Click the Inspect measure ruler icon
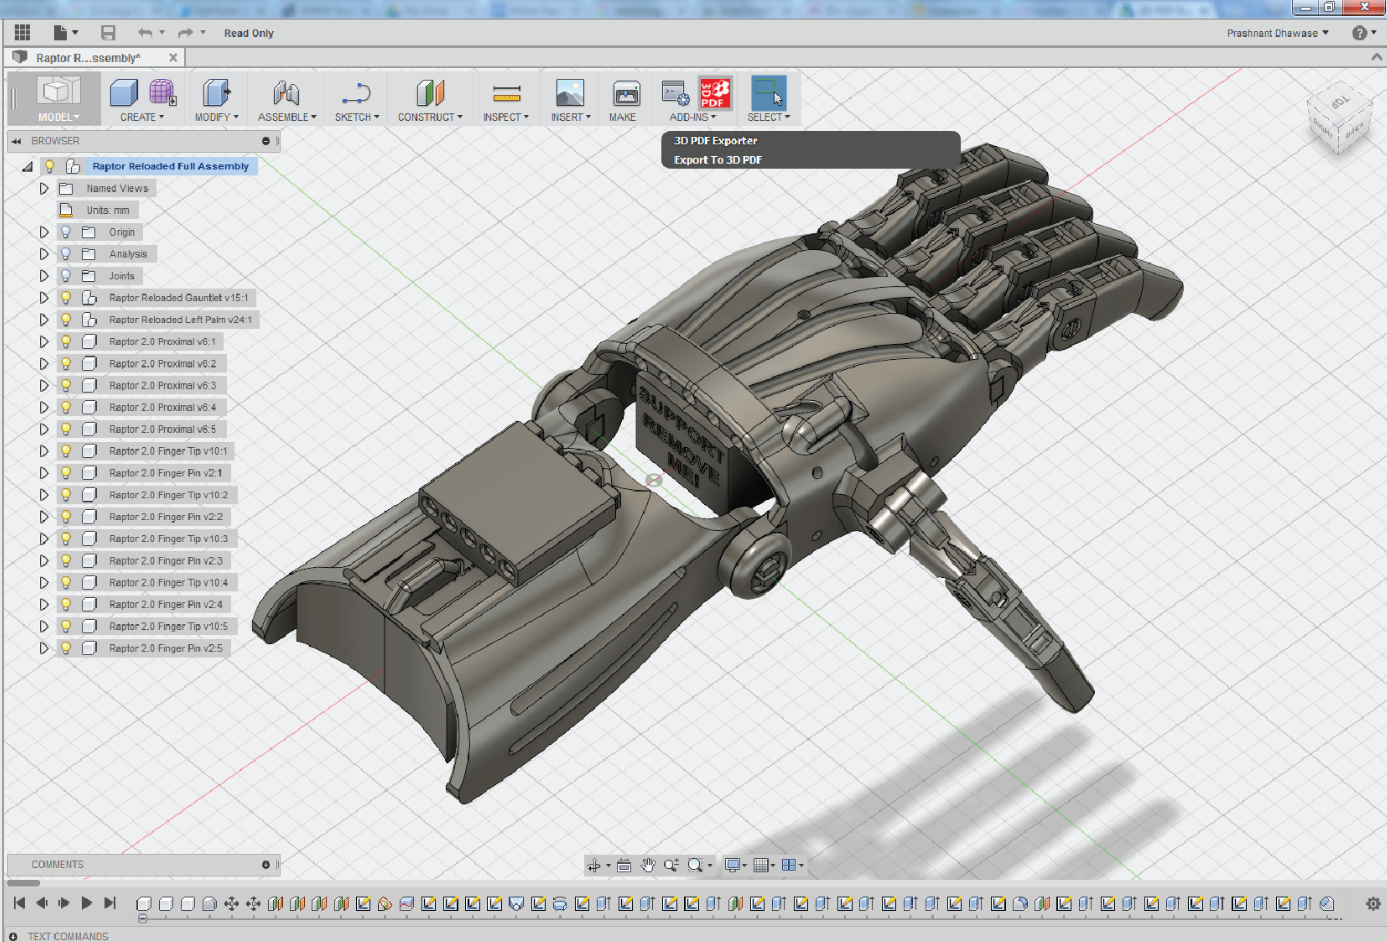Screen dimensions: 1387x942 coord(506,94)
